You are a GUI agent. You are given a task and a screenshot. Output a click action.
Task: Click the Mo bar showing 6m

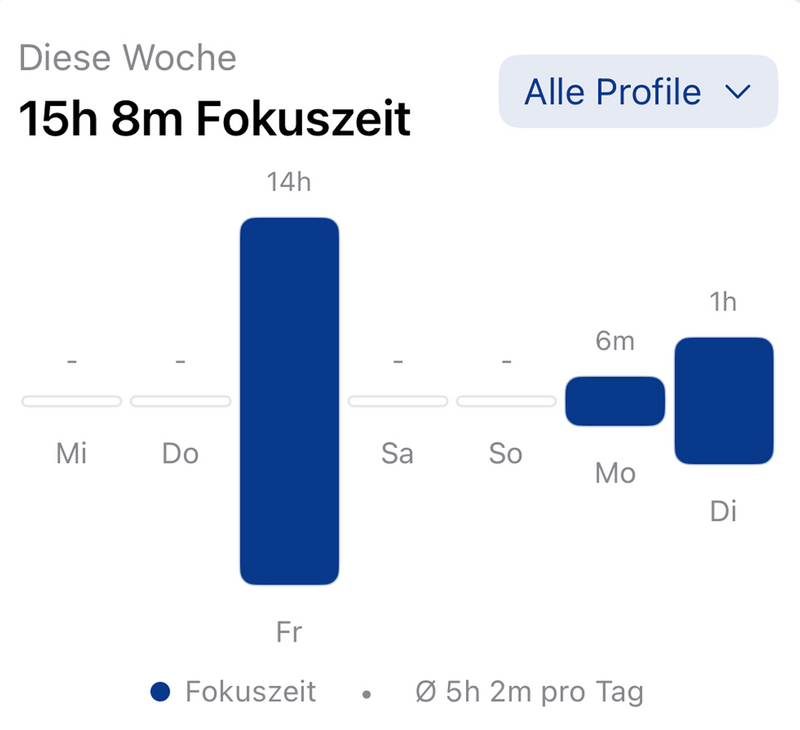click(615, 400)
